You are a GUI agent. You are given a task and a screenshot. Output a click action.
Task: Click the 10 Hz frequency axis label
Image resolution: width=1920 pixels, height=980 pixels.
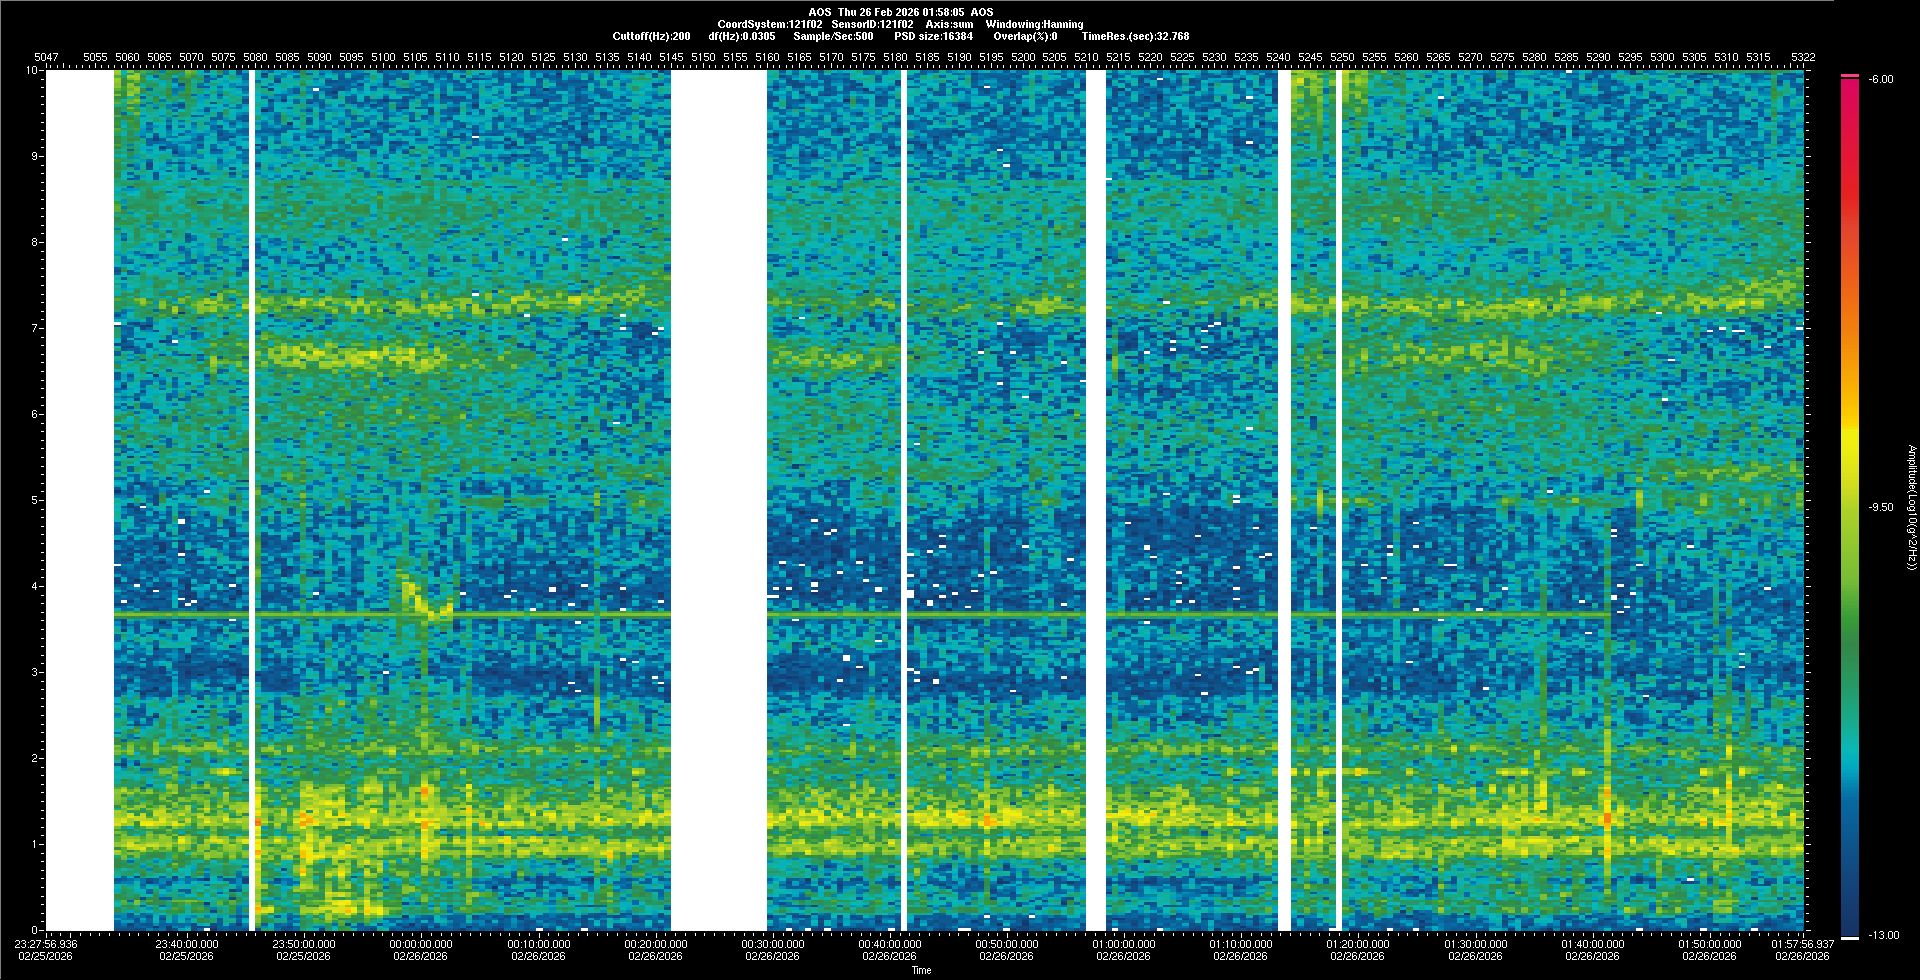coord(33,71)
